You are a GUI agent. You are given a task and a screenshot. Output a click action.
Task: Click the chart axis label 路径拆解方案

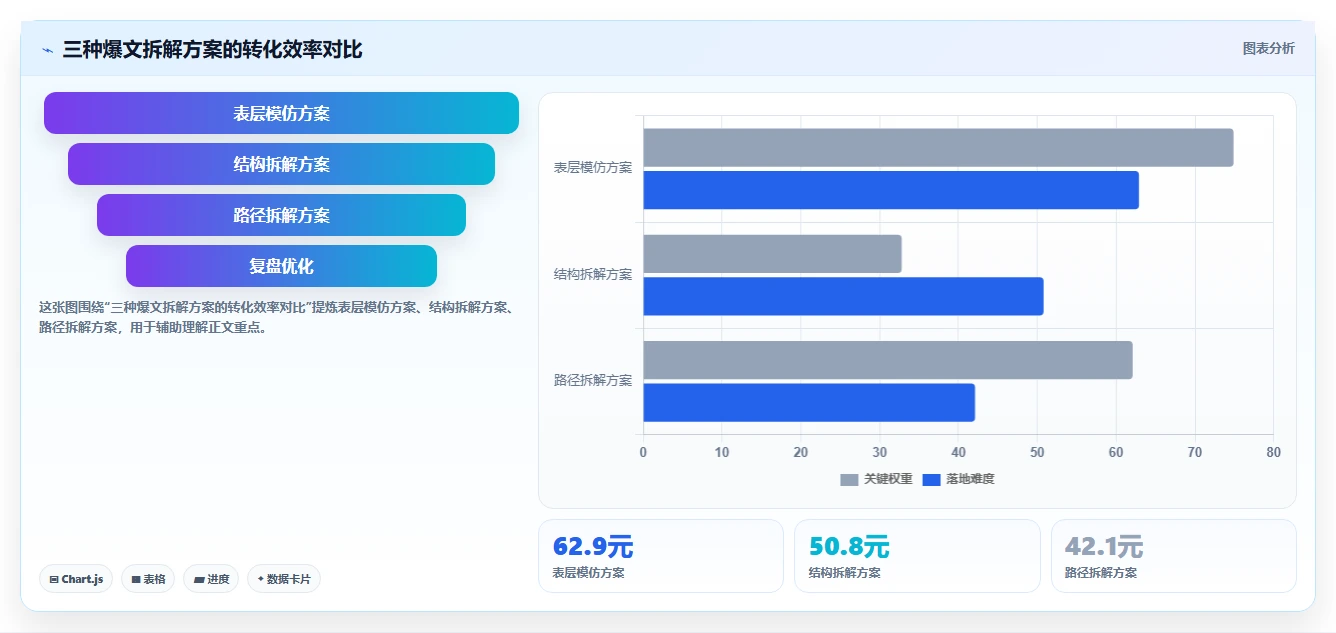593,380
